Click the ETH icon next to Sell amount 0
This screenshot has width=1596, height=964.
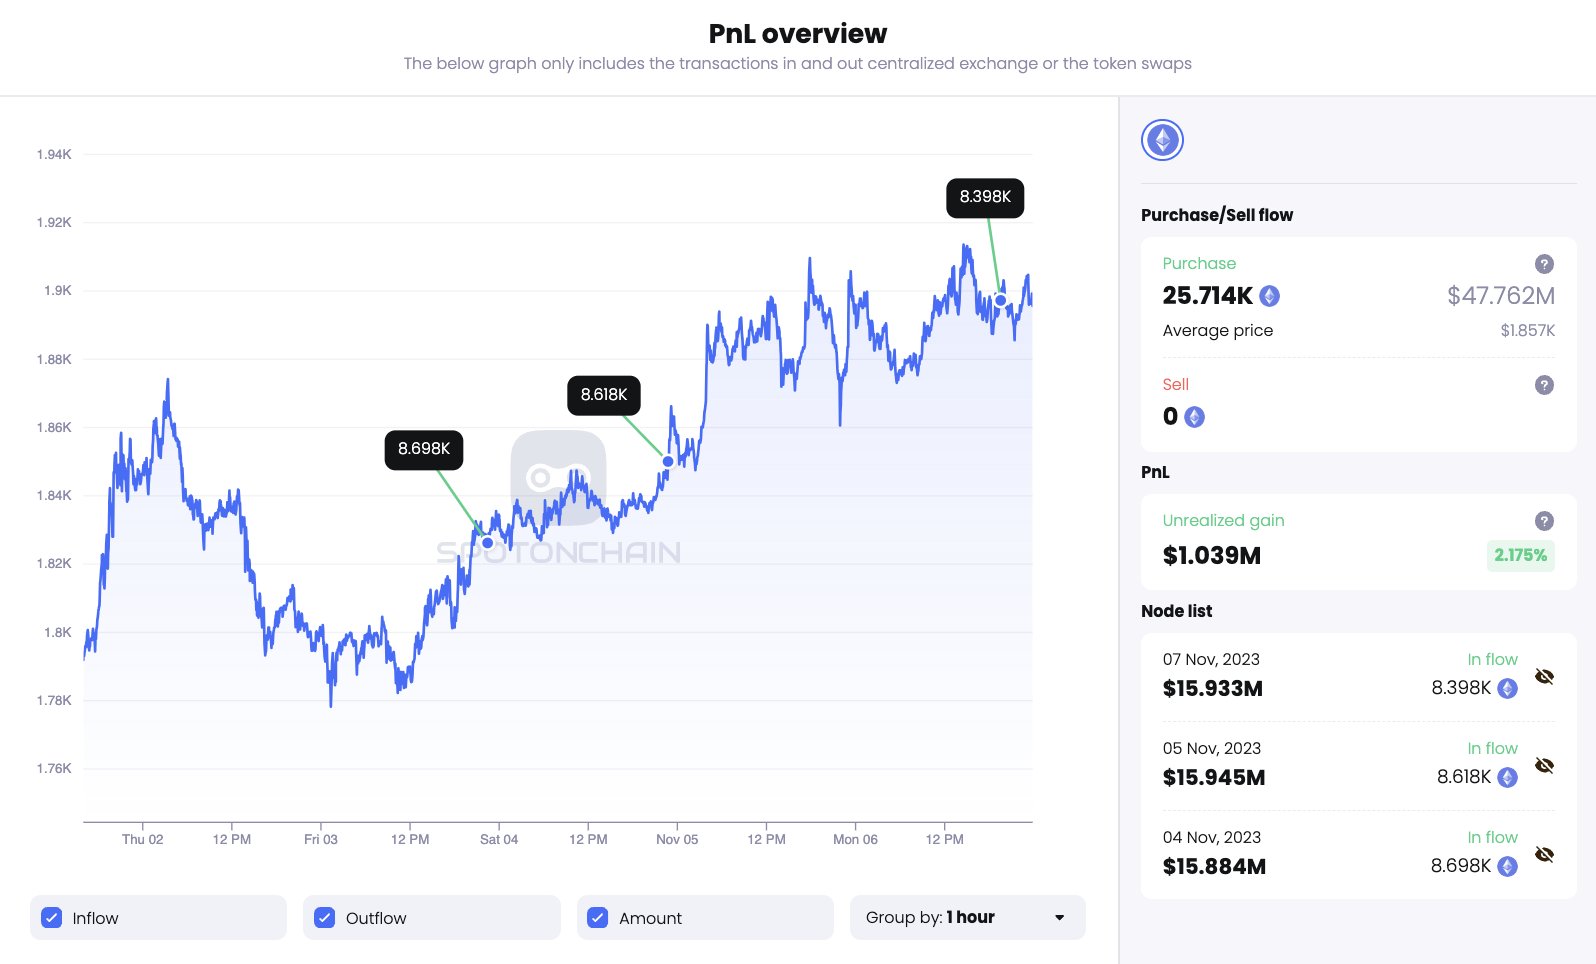pos(1194,417)
